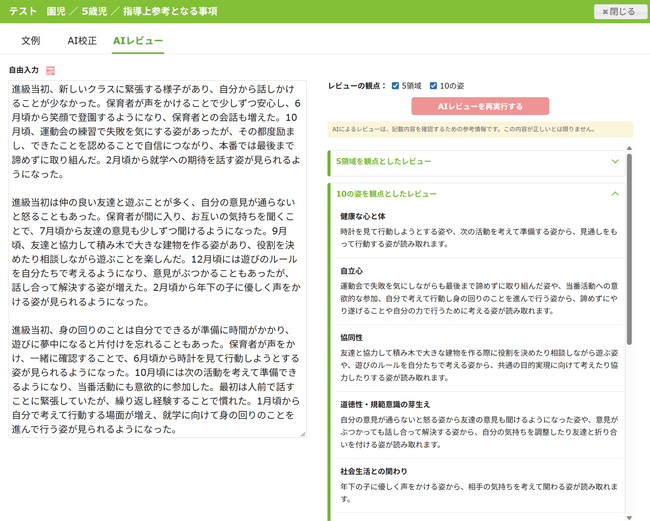The height and width of the screenshot is (521, 650).
Task: Click the 自由入力 label
Action: pos(24,70)
